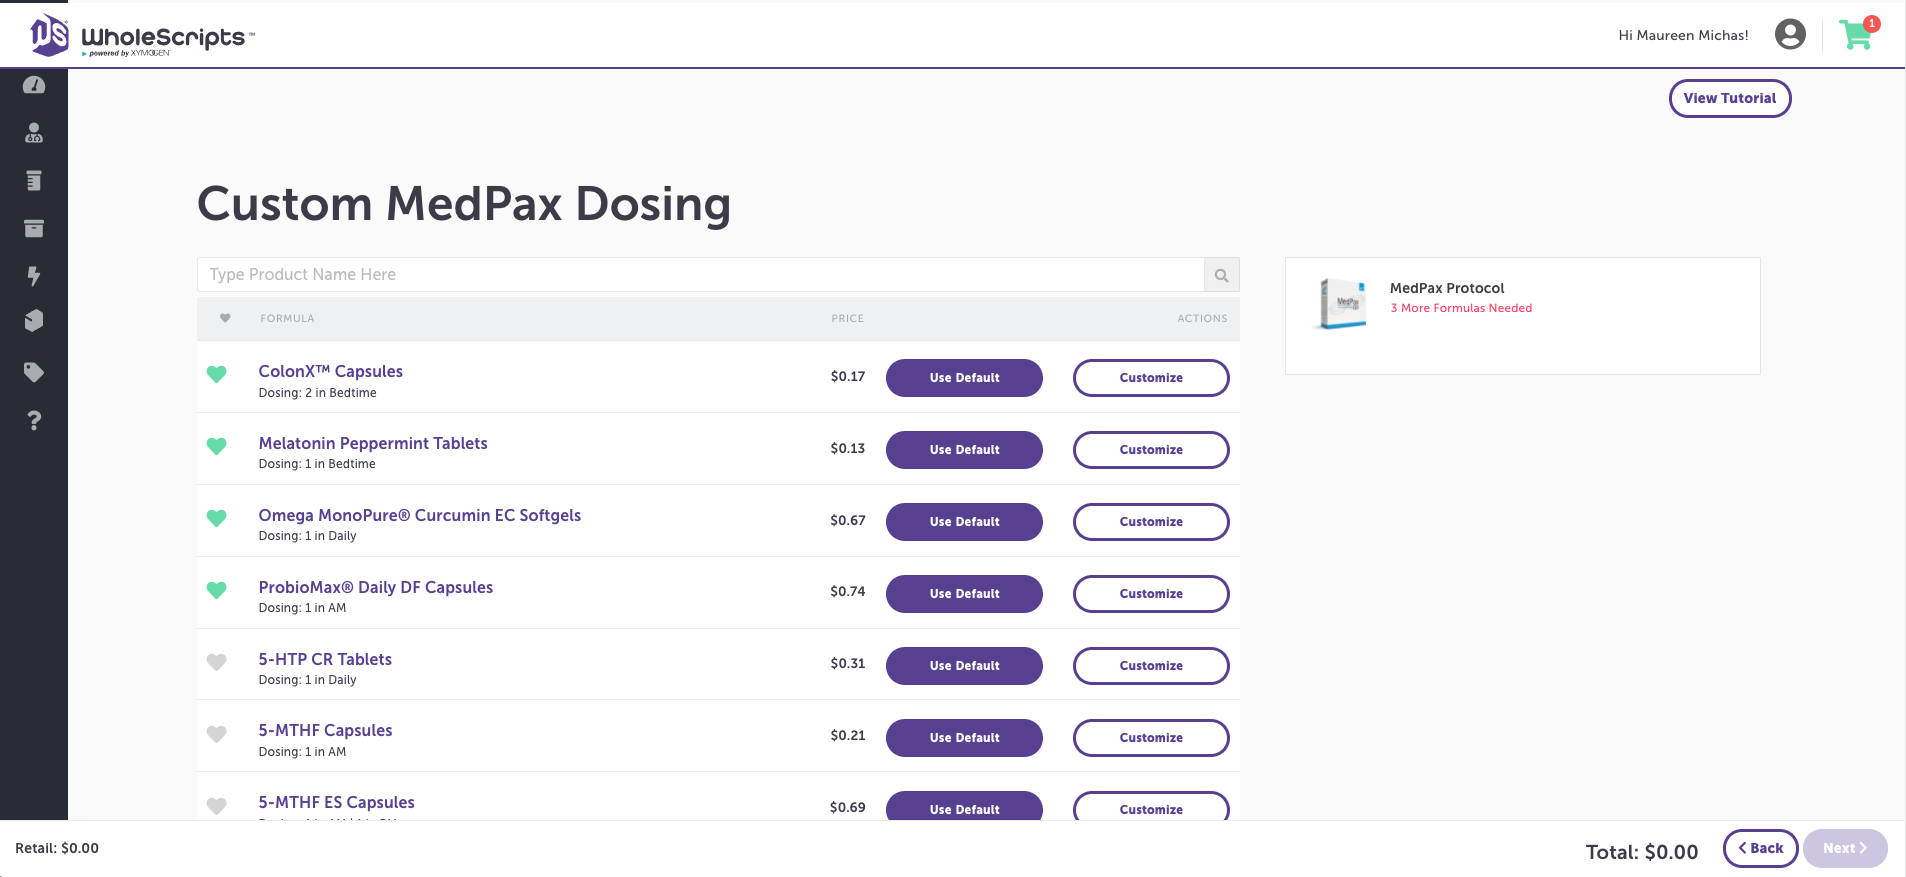This screenshot has width=1906, height=877.
Task: Customize 5-MTHF Capsules dosing
Action: click(x=1151, y=738)
